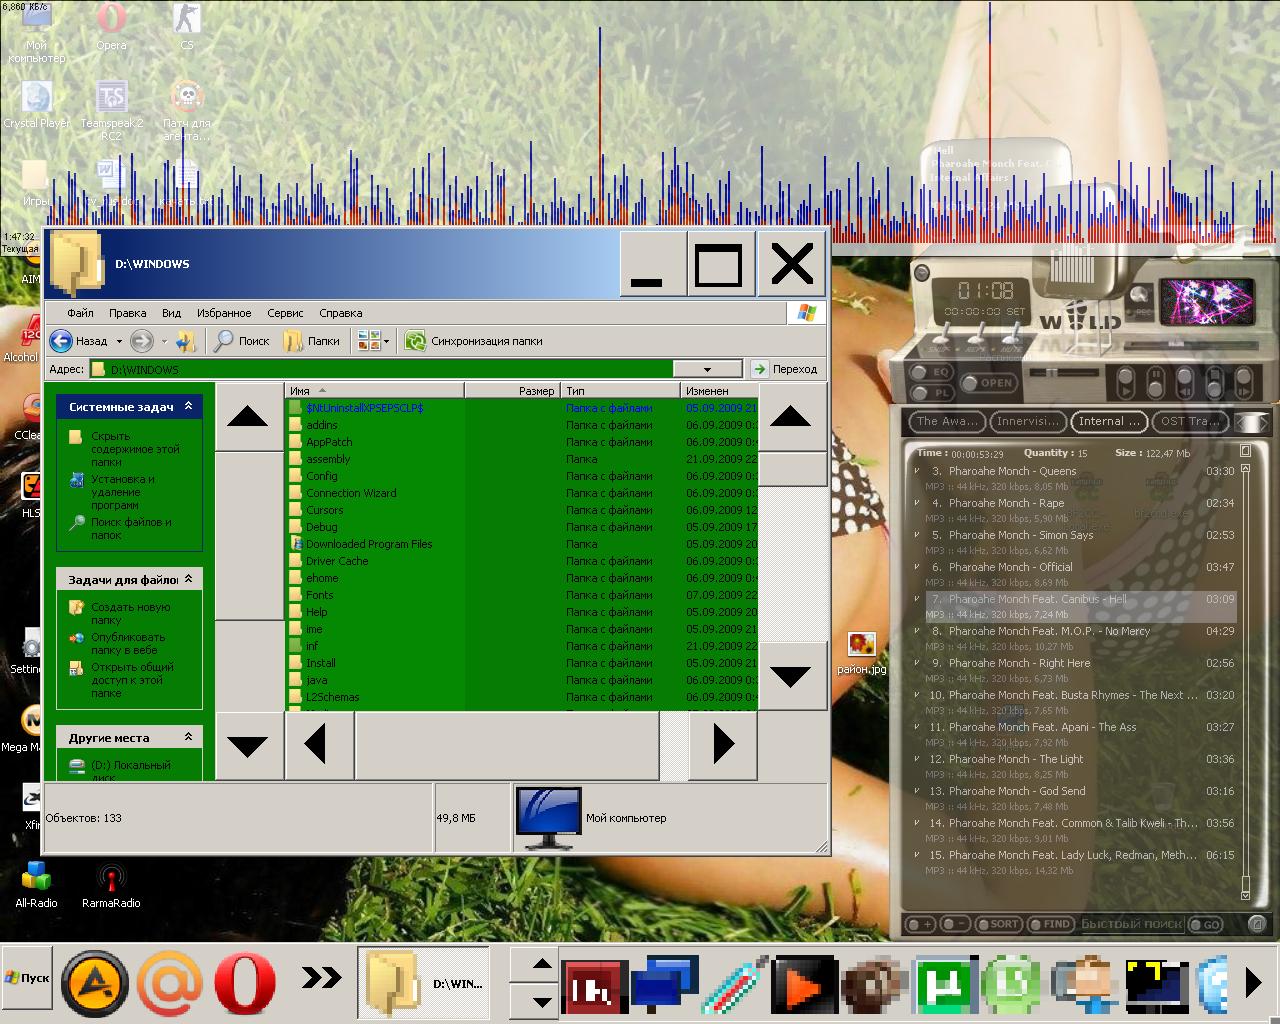This screenshot has height=1024, width=1280.
Task: Collapse the Системные задачи panel
Action: [188, 407]
